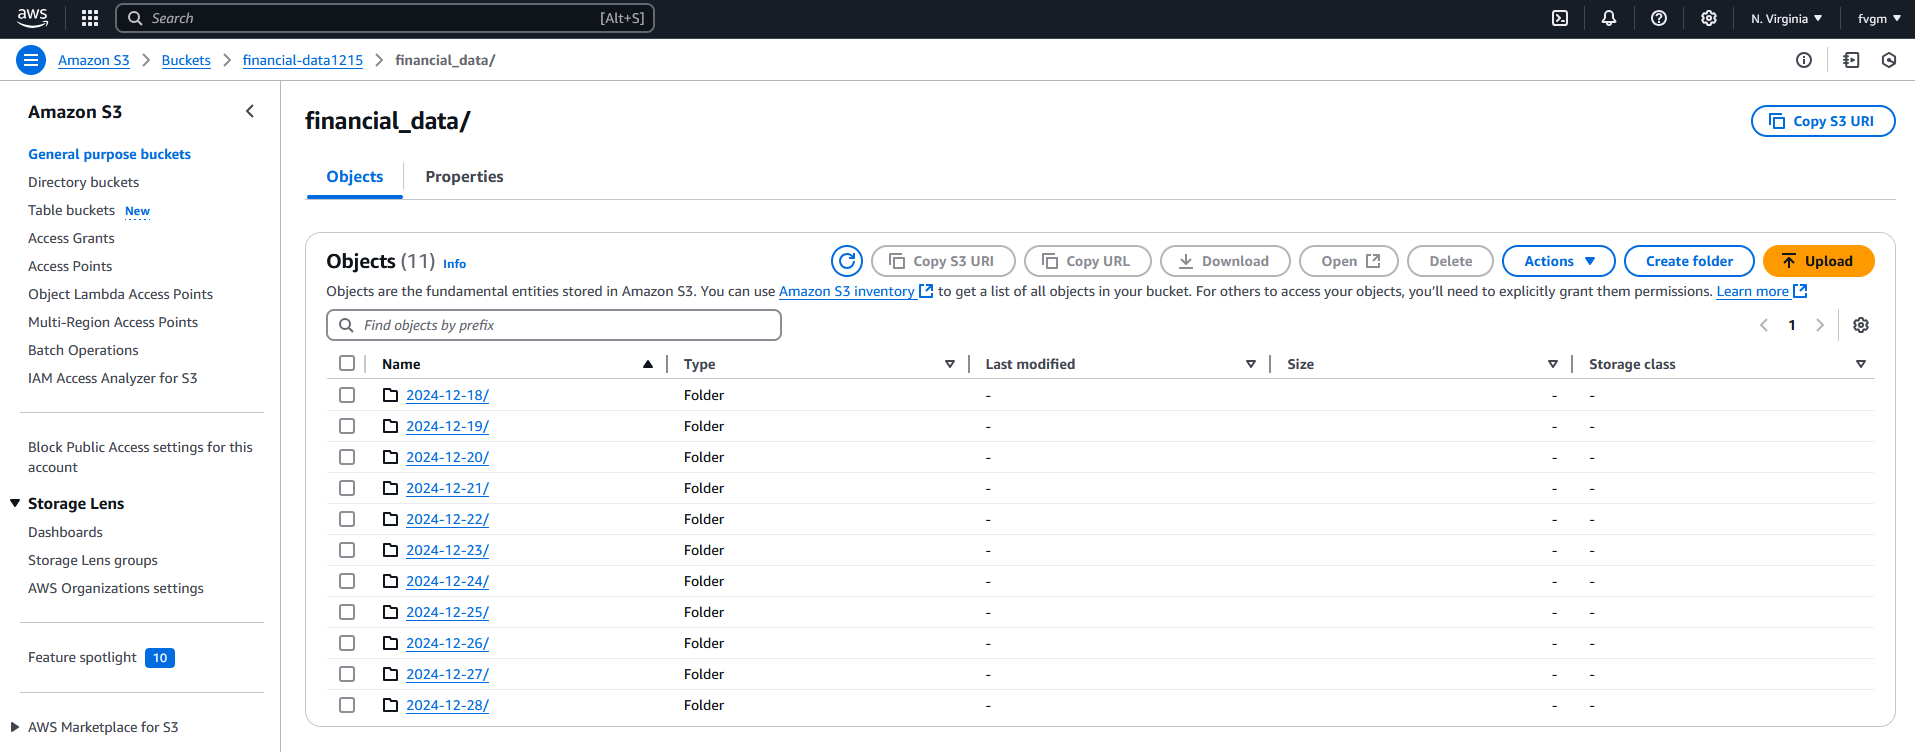Click the hexagon icon at the far right of the breadcrumb bar
The width and height of the screenshot is (1915, 752).
click(1889, 60)
